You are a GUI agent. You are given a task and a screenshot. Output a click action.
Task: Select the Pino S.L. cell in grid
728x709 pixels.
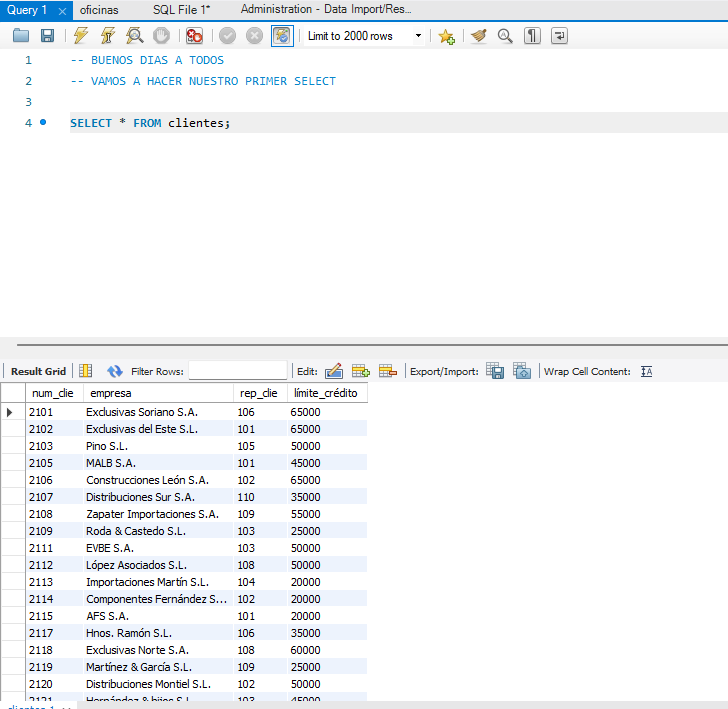(107, 446)
